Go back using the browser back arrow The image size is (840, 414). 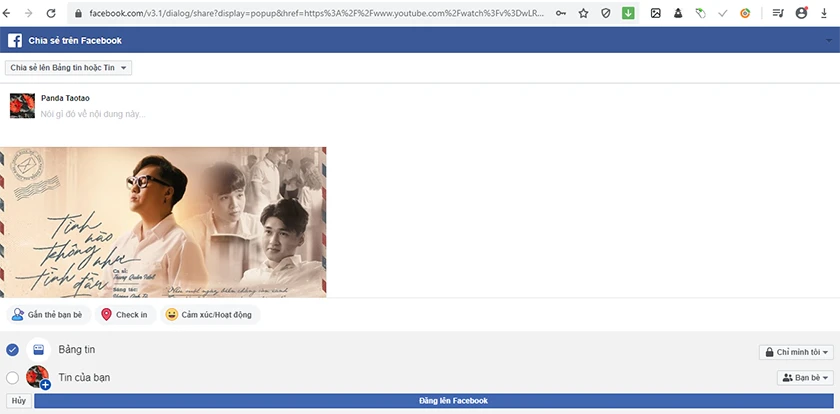click(x=6, y=13)
